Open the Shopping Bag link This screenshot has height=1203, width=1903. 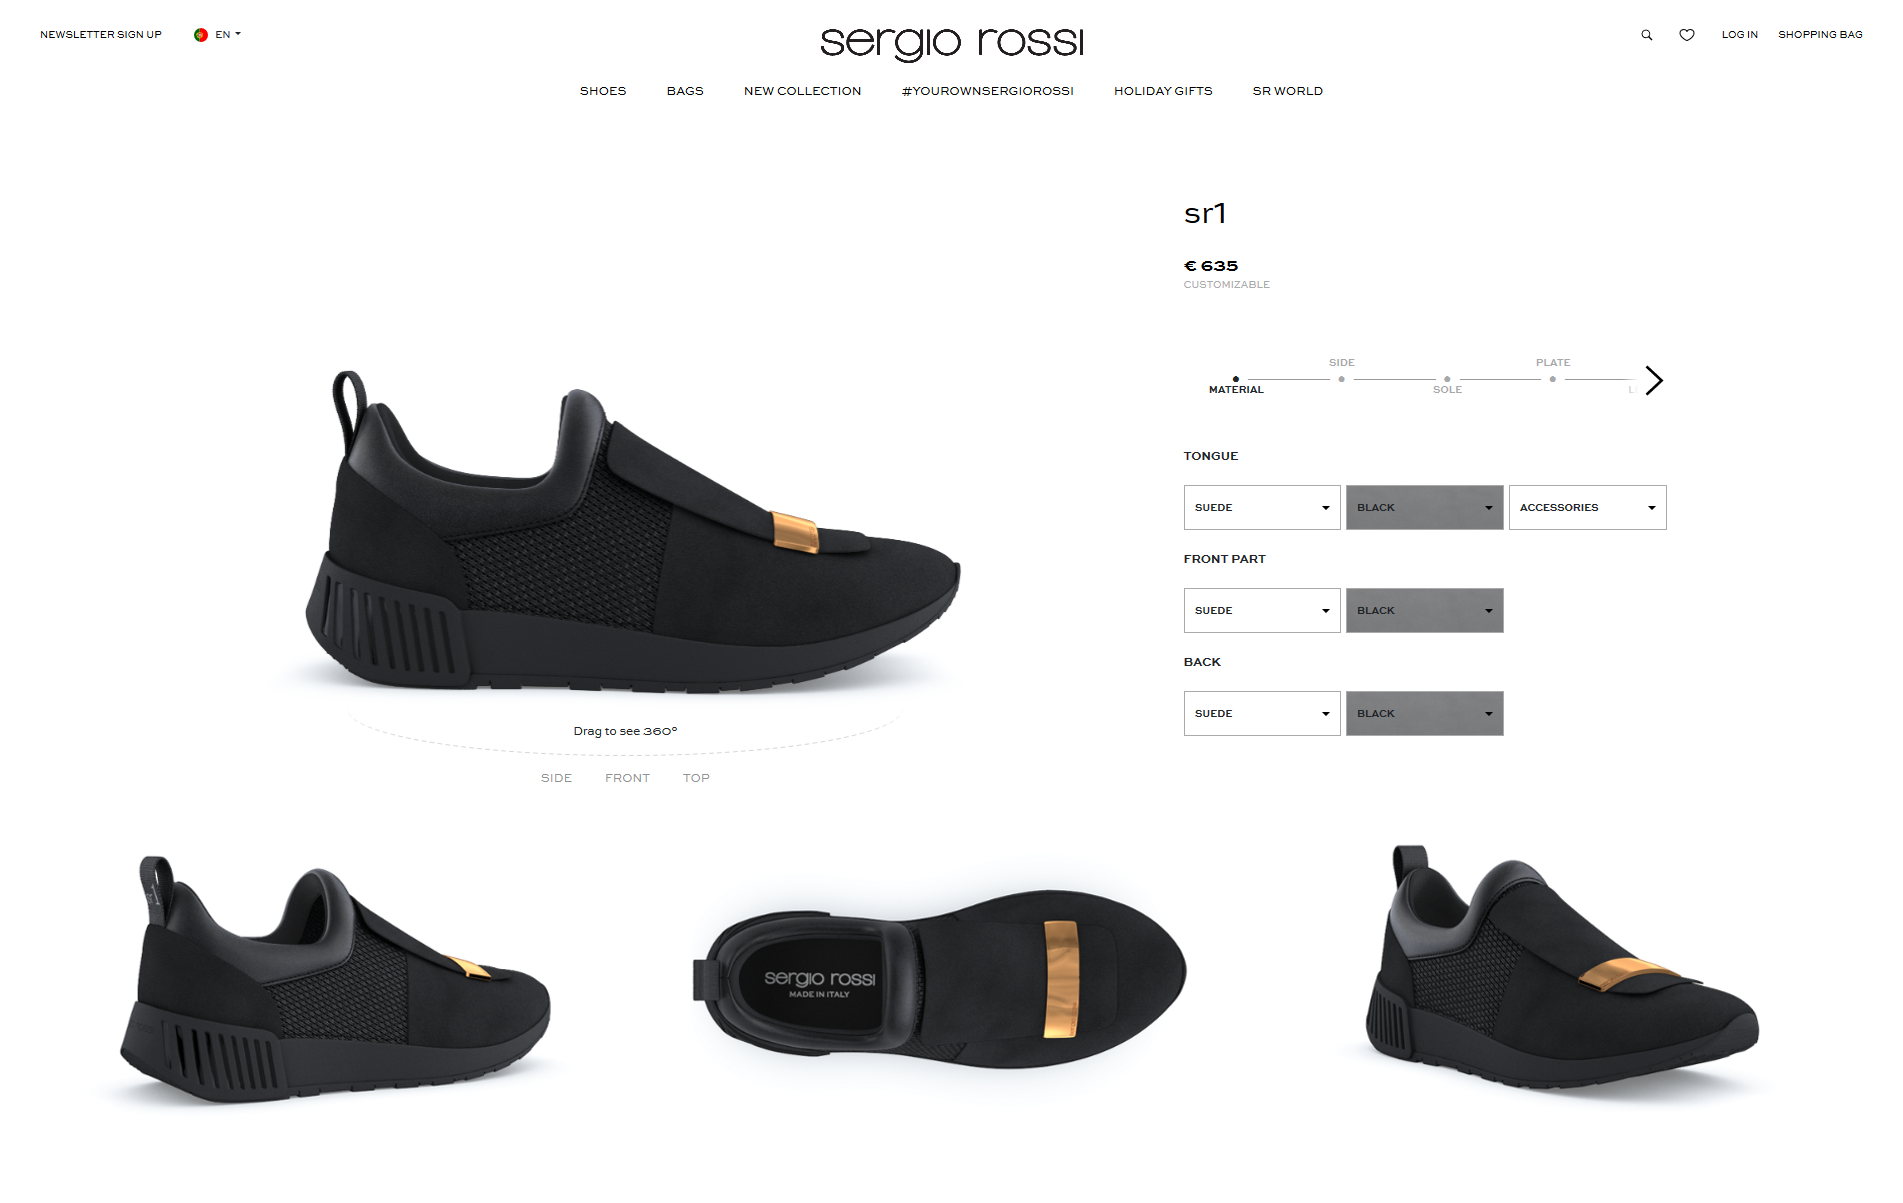click(x=1820, y=35)
